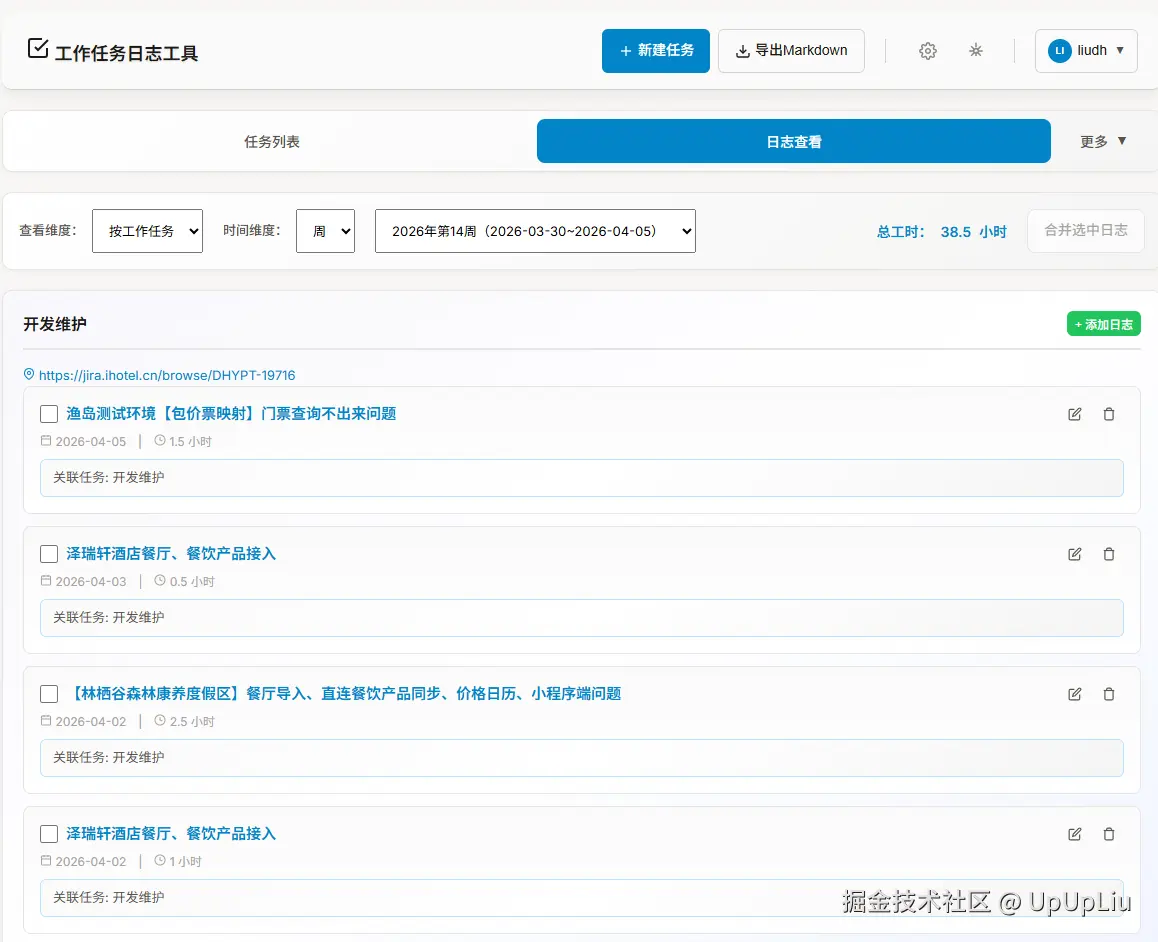Check the 2026-04-03 泽瑞轩酒店餐厅 log checkbox
The image size is (1158, 942).
49,554
